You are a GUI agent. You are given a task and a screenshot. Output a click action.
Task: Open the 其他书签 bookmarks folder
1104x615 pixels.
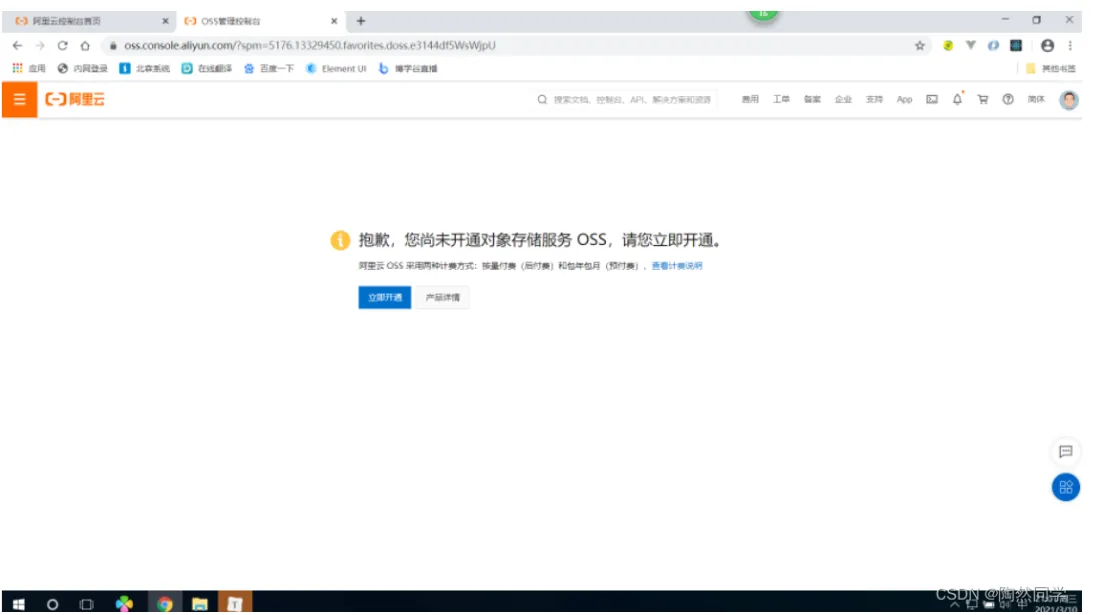1050,68
